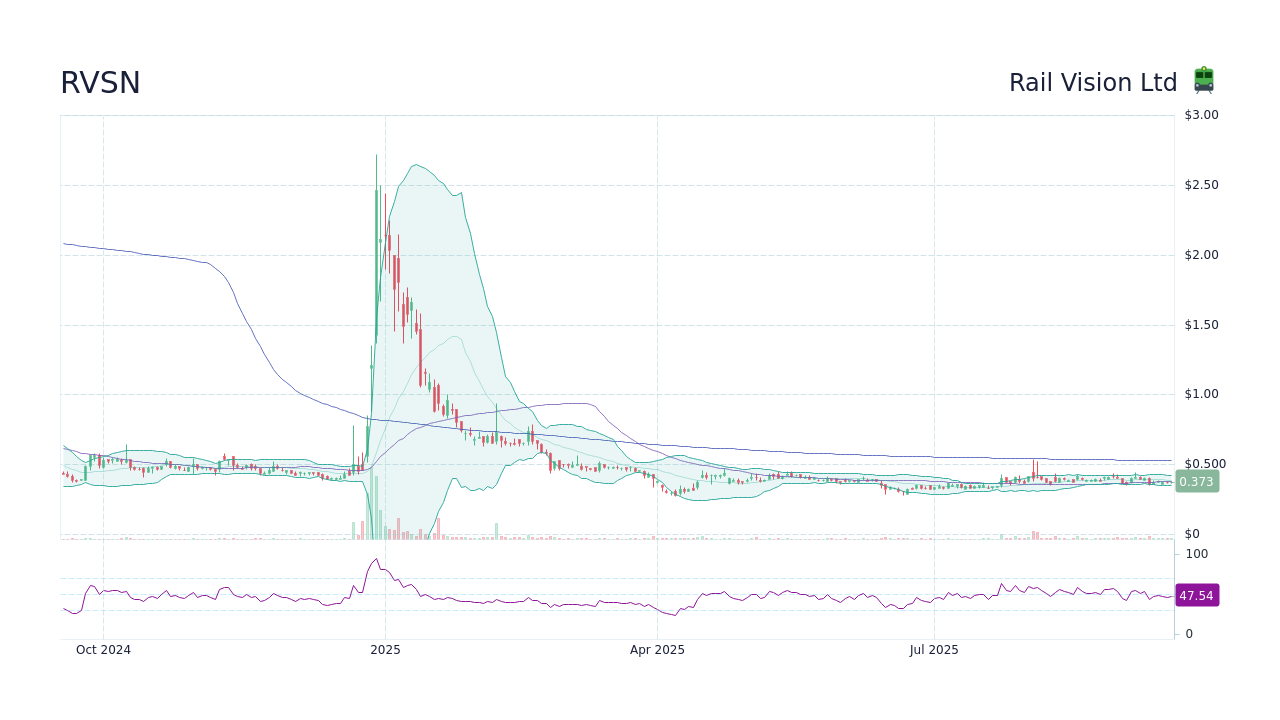Image resolution: width=1280 pixels, height=720 pixels.
Task: Click the green current price badge showing 0.373
Action: tap(1196, 482)
